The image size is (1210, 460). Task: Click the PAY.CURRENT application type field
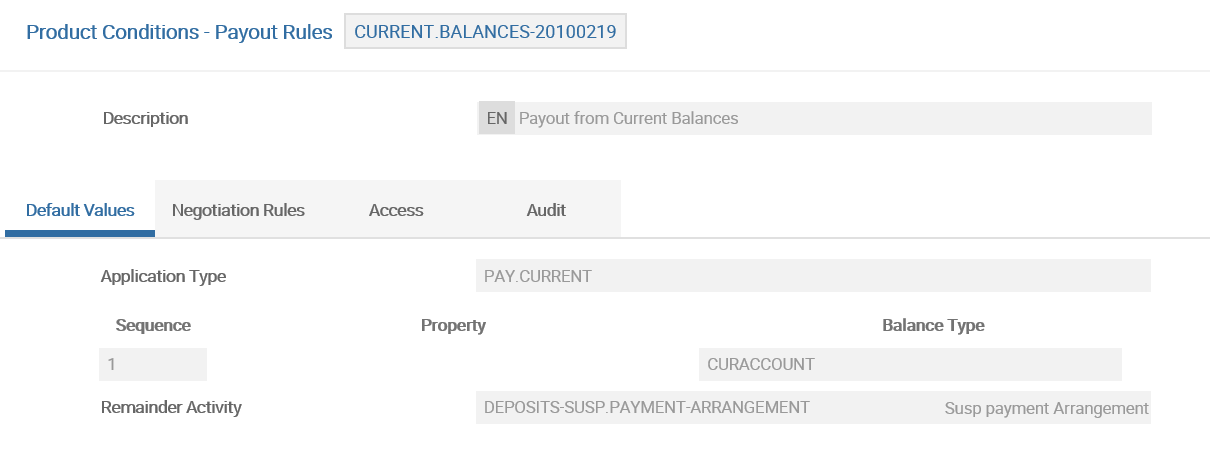[x=812, y=276]
